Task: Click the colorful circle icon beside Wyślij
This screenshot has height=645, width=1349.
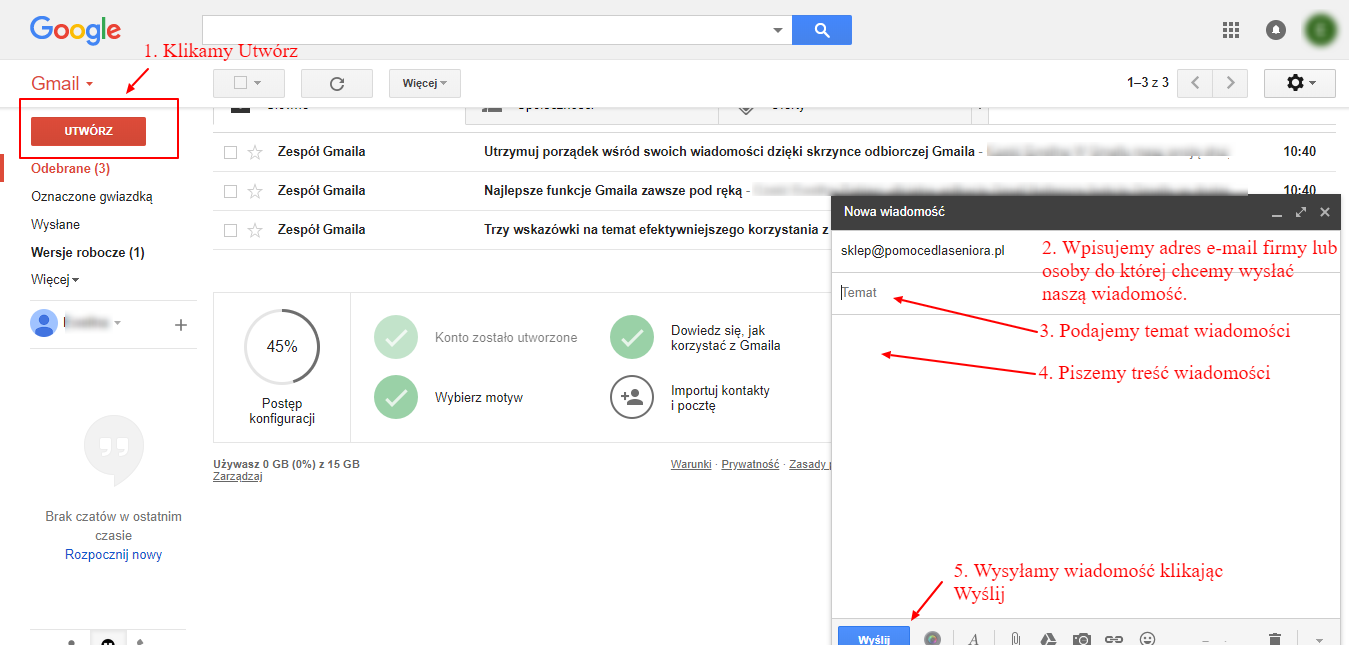Action: pos(932,639)
